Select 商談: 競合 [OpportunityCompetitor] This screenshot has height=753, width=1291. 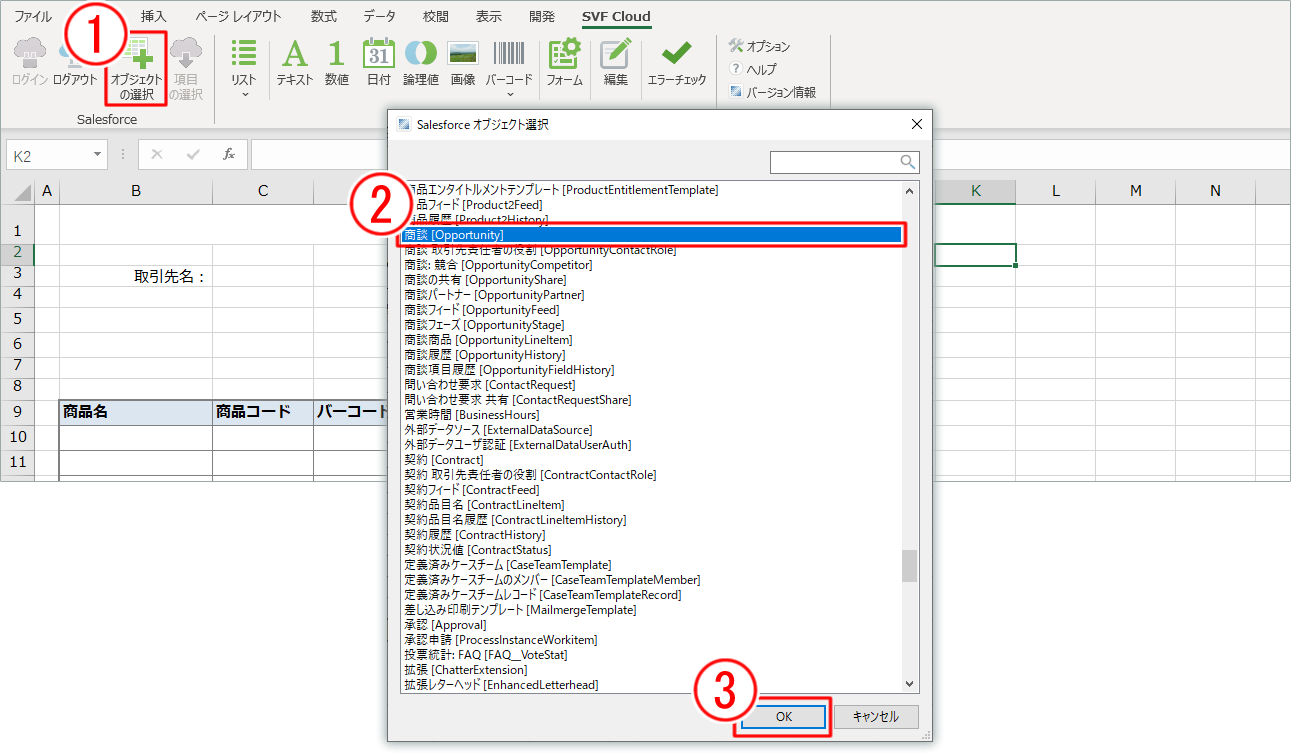click(498, 265)
